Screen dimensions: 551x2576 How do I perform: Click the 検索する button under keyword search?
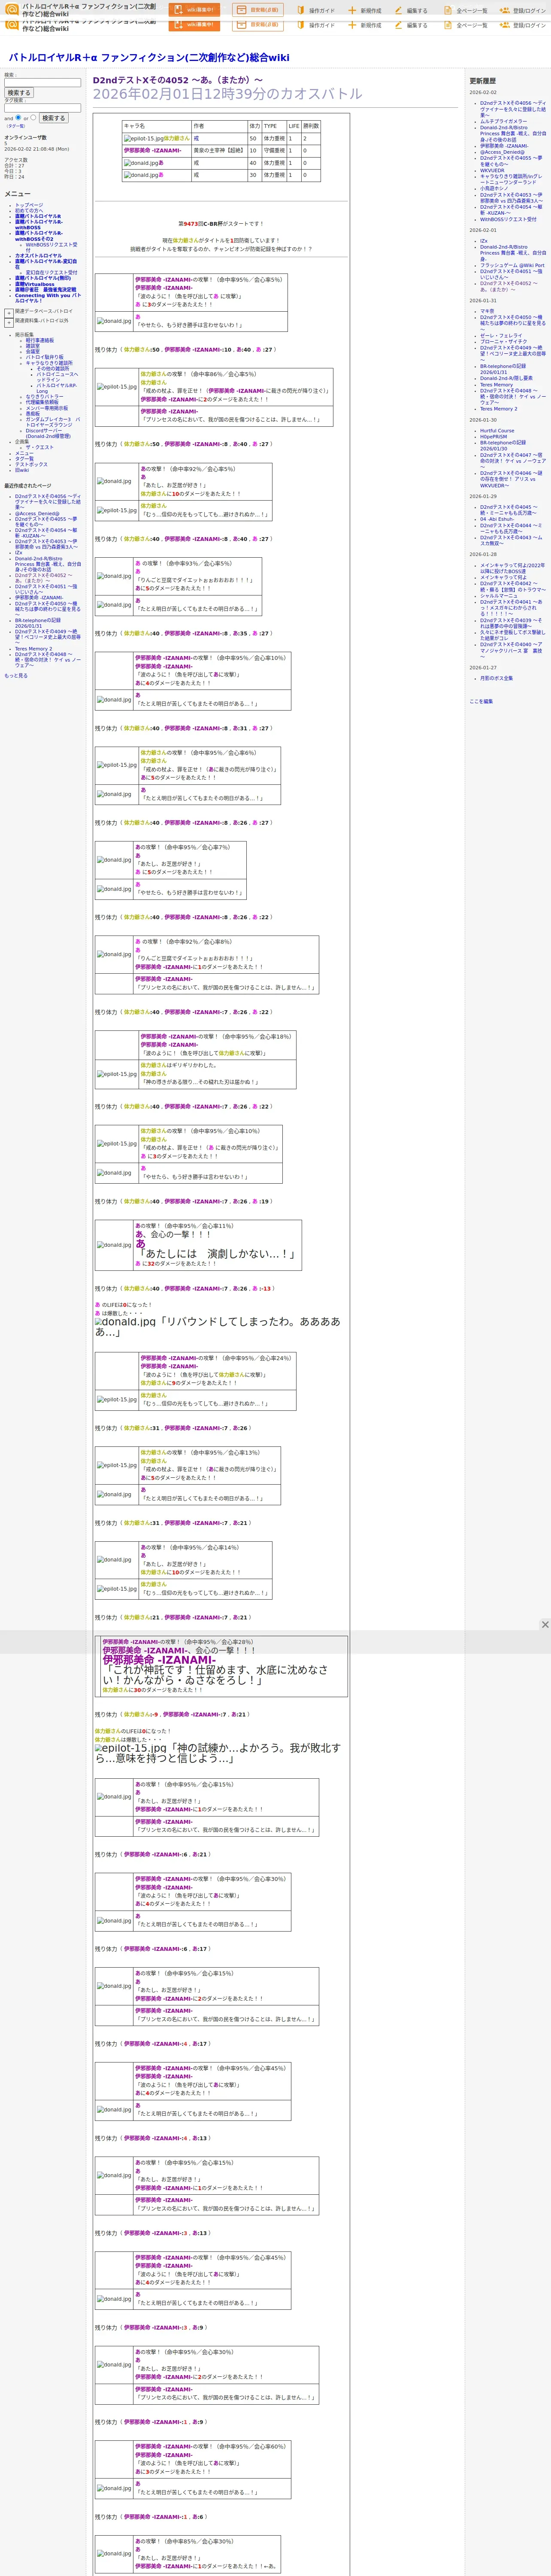point(19,93)
